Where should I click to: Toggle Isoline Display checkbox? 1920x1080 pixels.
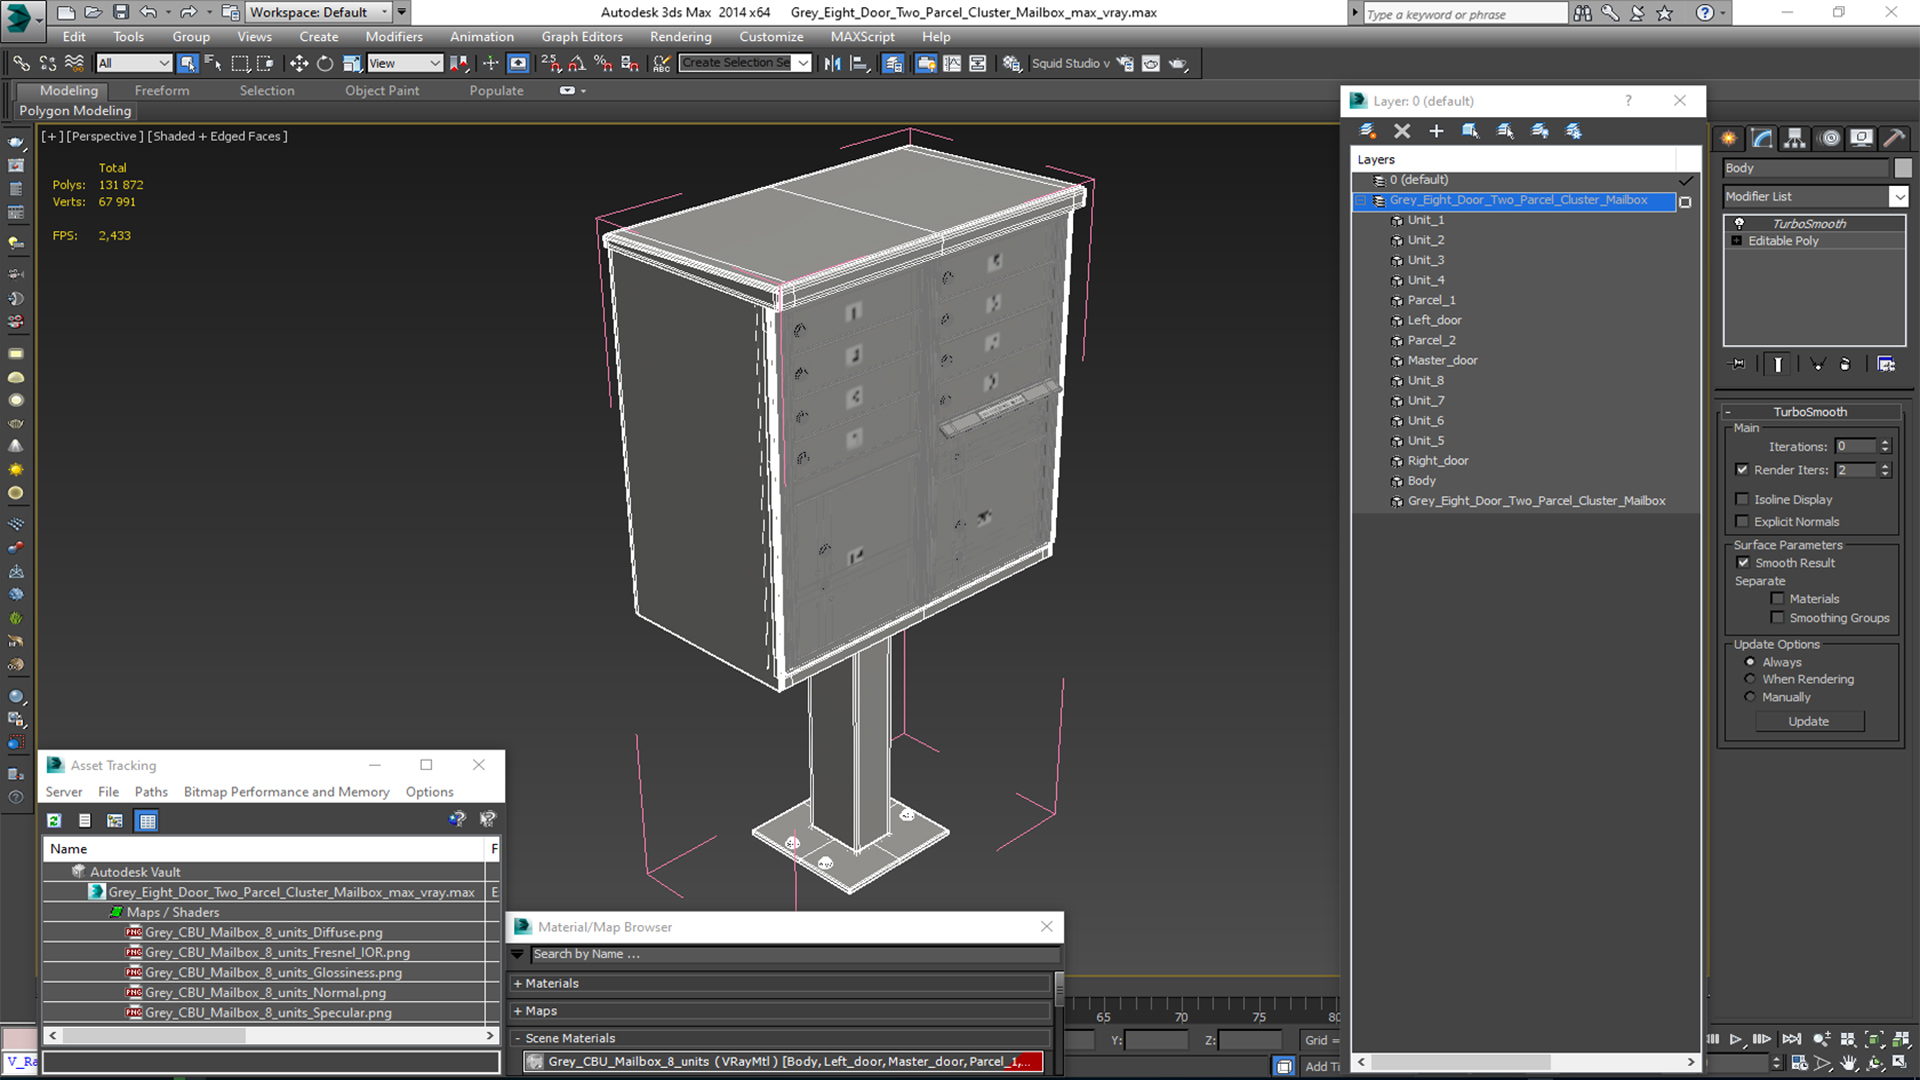coord(1742,499)
